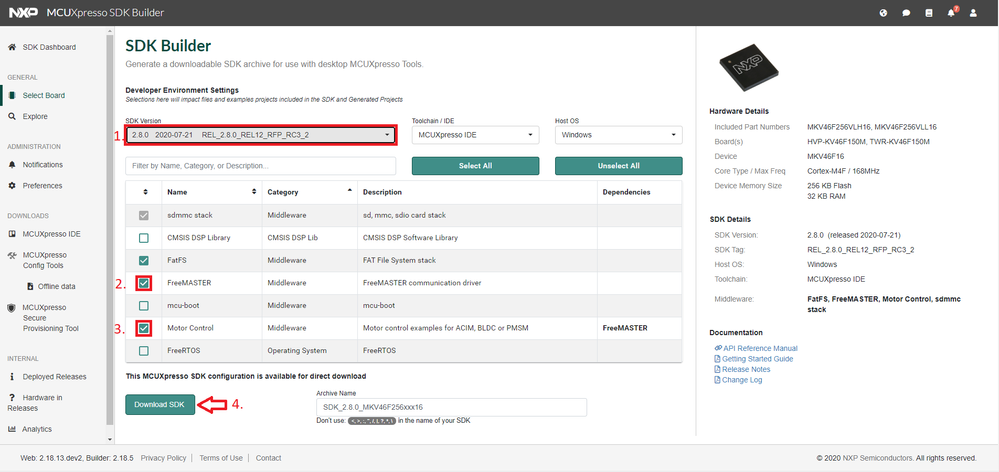This screenshot has height=472, width=999.
Task: Click the Deployed Releases info icon
Action: tap(11, 376)
